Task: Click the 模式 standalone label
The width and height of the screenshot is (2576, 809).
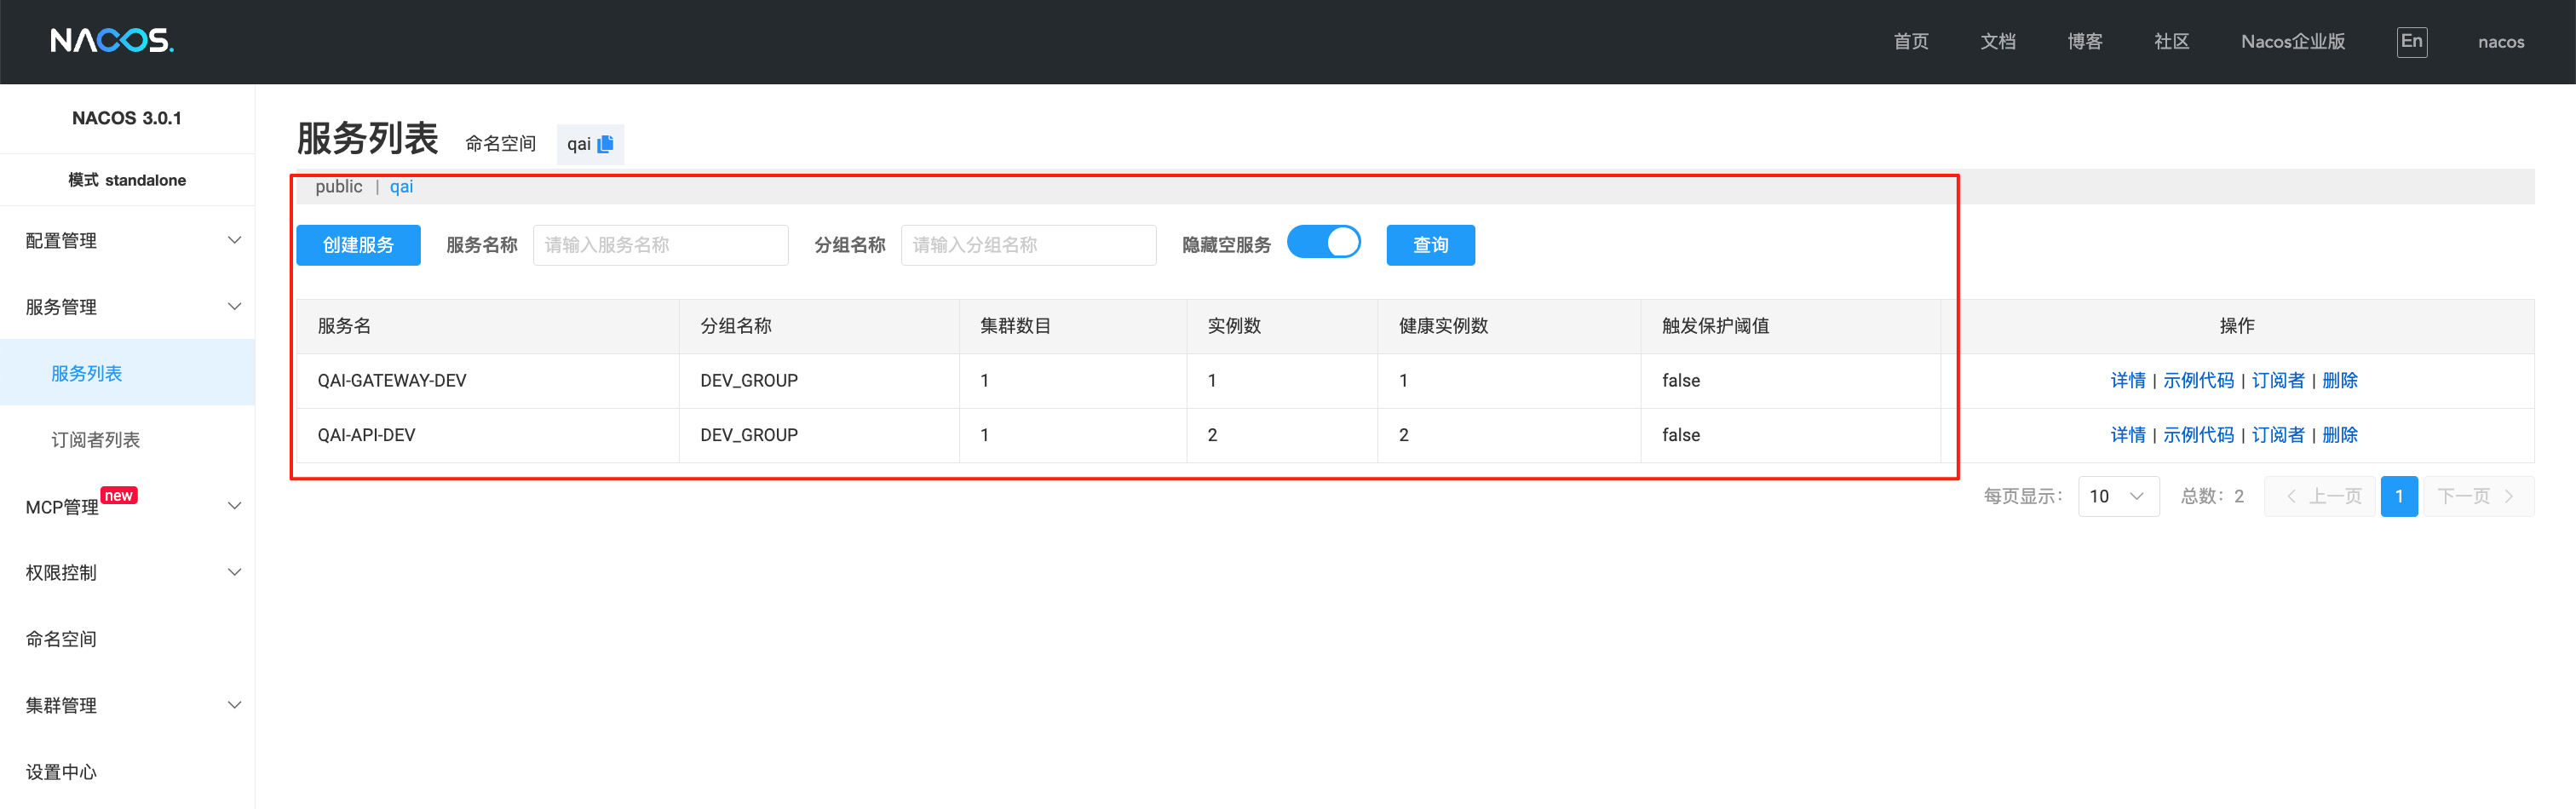Action: tap(127, 180)
